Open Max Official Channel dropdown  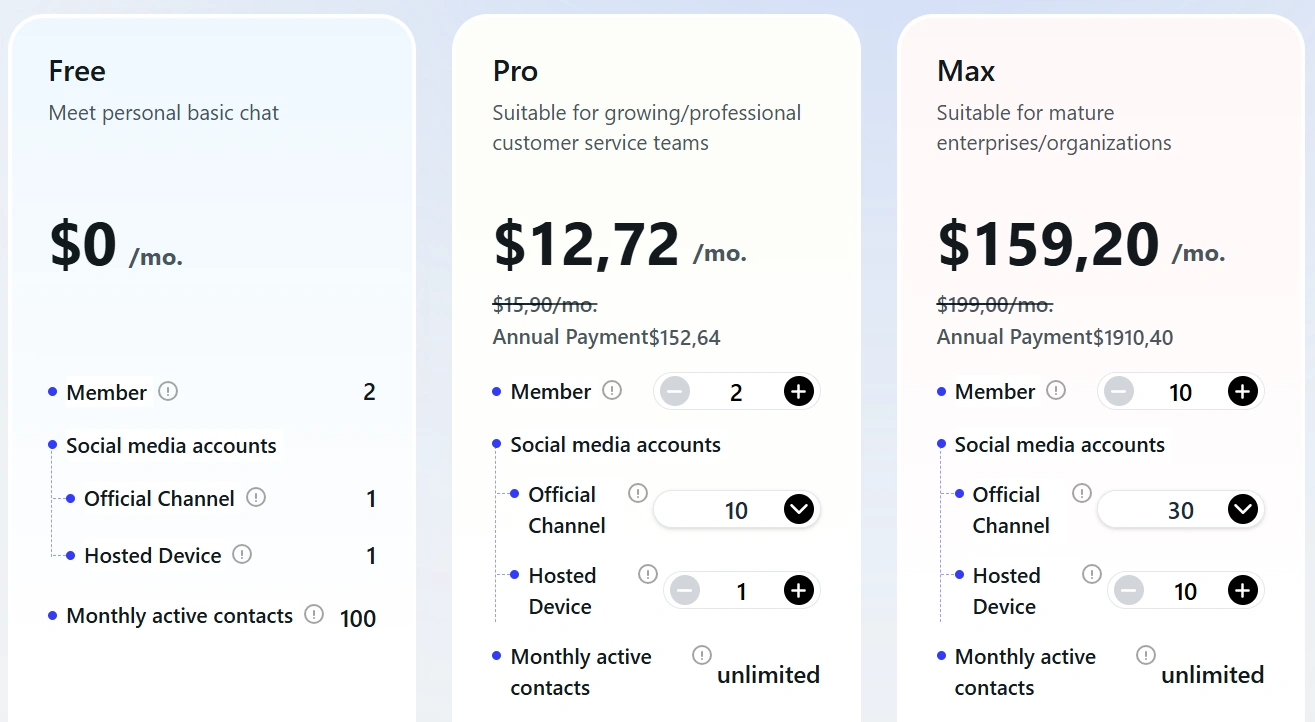1242,510
